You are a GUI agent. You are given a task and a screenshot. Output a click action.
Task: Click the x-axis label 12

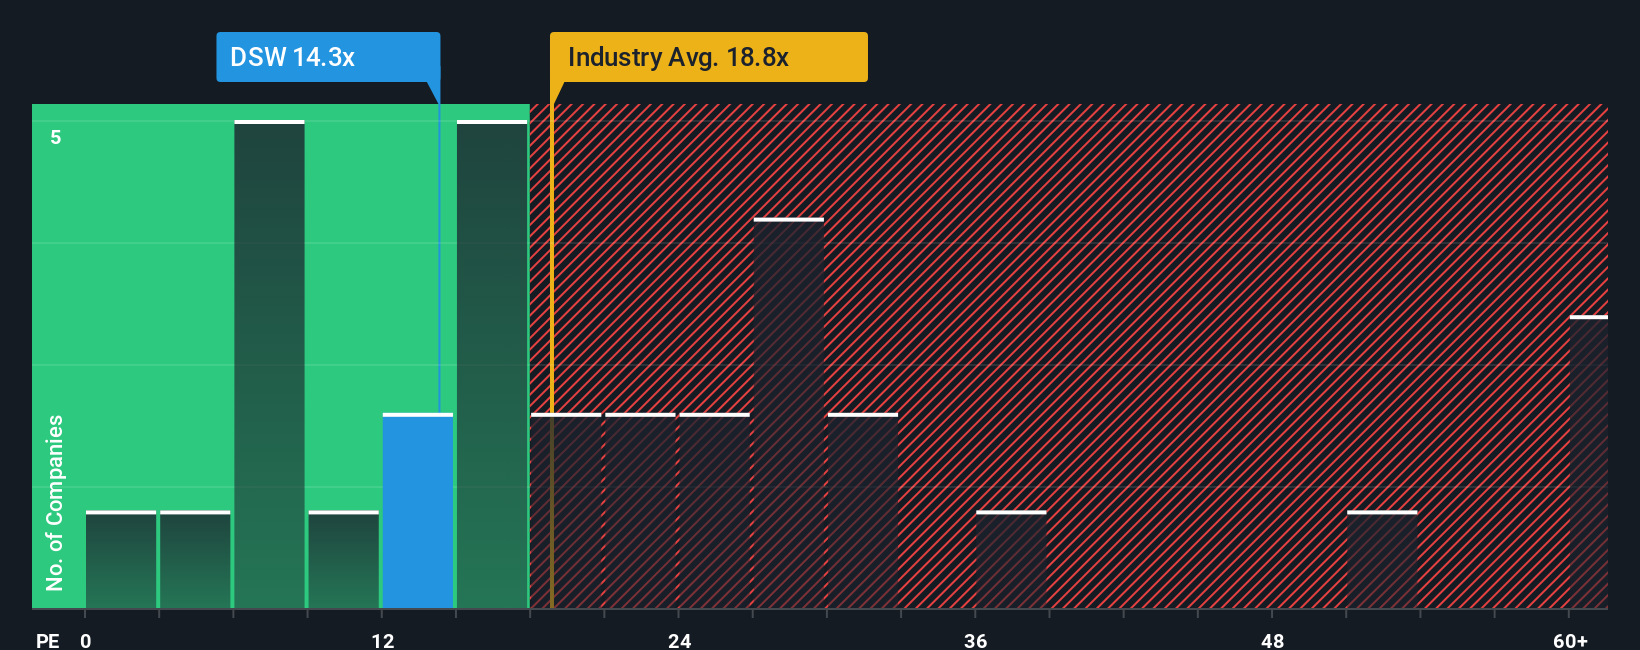click(383, 640)
